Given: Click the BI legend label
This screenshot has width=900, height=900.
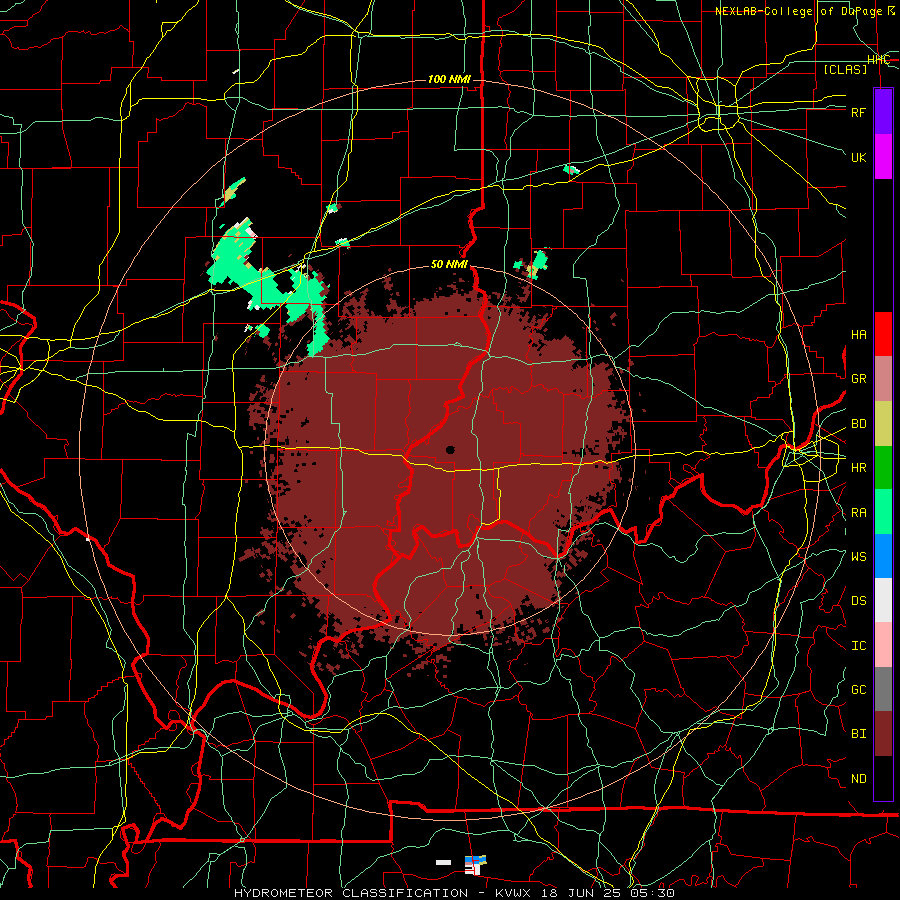Looking at the screenshot, I should point(859,734).
